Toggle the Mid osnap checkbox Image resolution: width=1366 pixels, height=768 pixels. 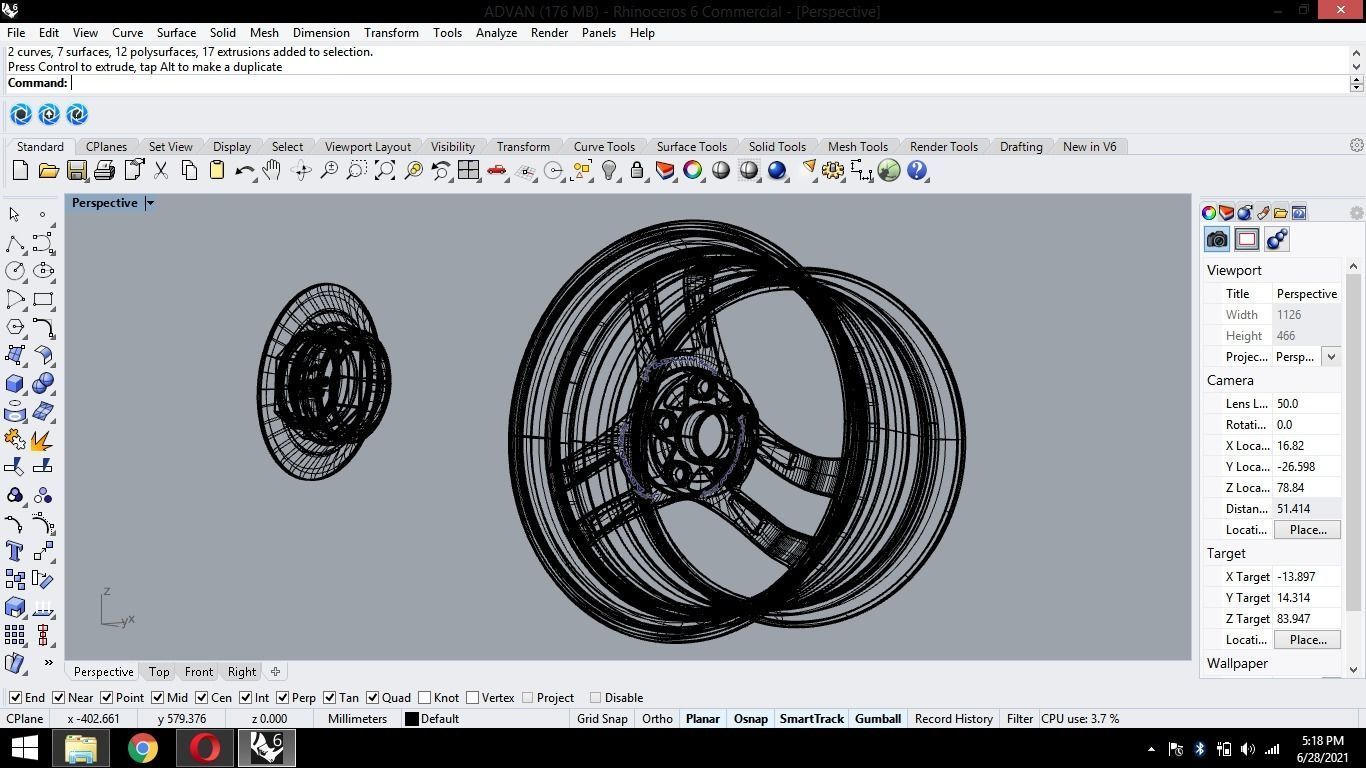coord(157,698)
